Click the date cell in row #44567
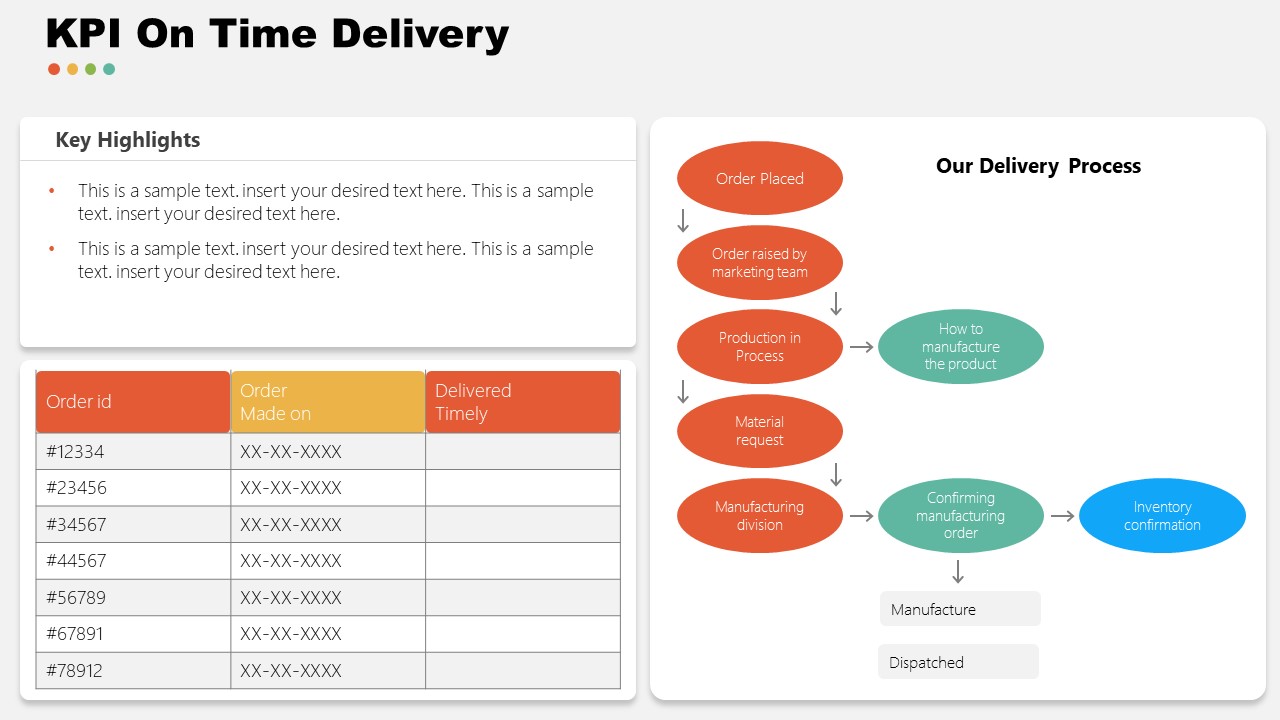 click(328, 561)
